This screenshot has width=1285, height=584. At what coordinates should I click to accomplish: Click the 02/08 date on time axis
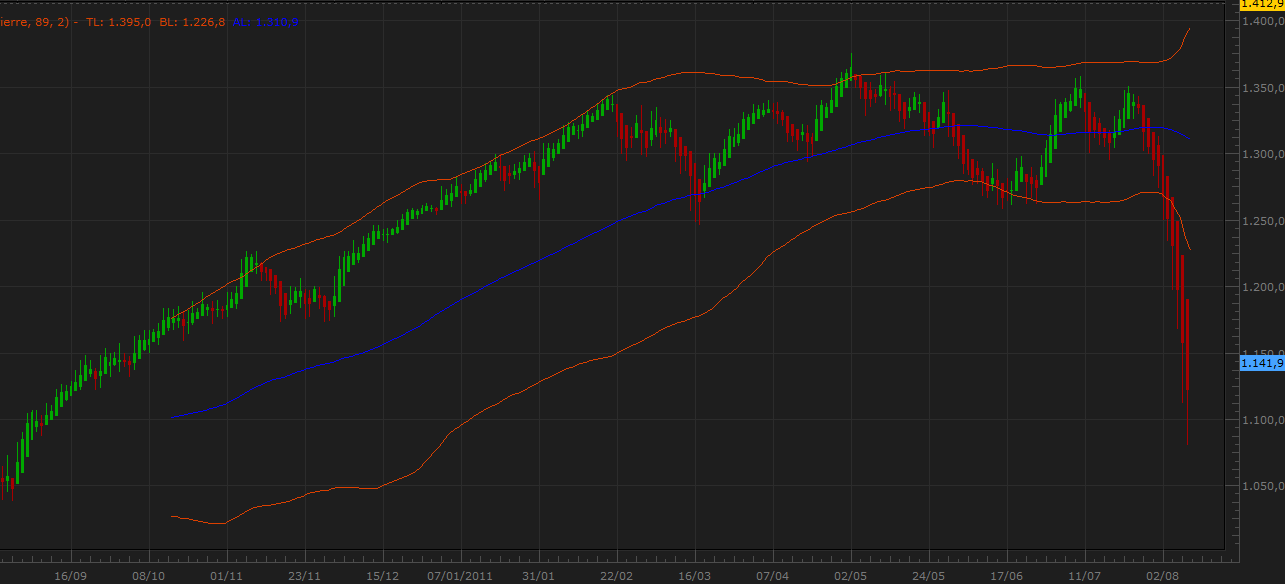(1162, 576)
